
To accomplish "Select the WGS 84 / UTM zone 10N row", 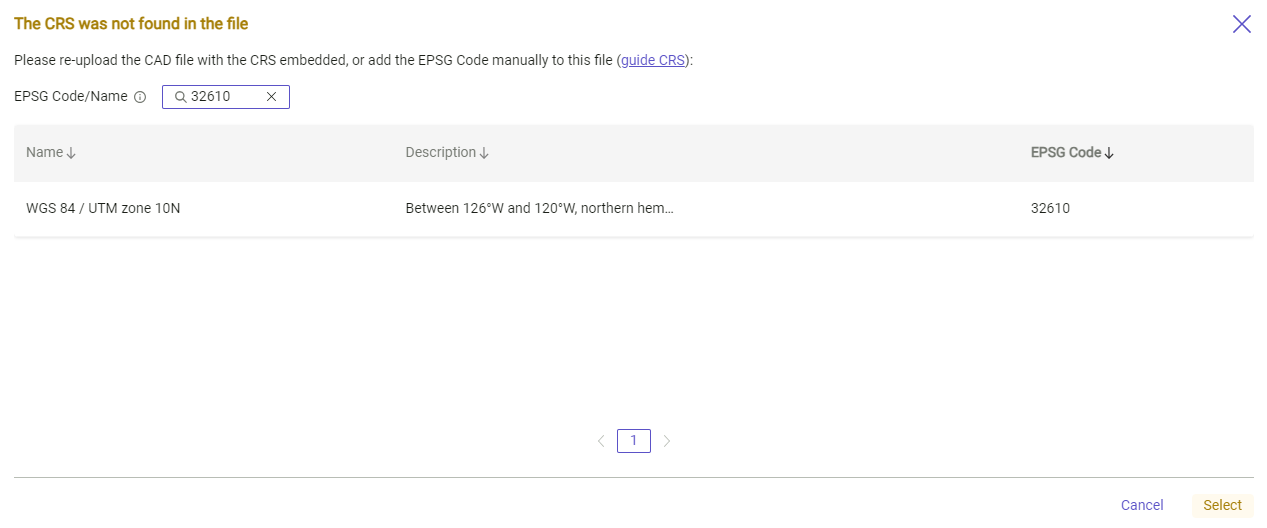I will tap(103, 209).
